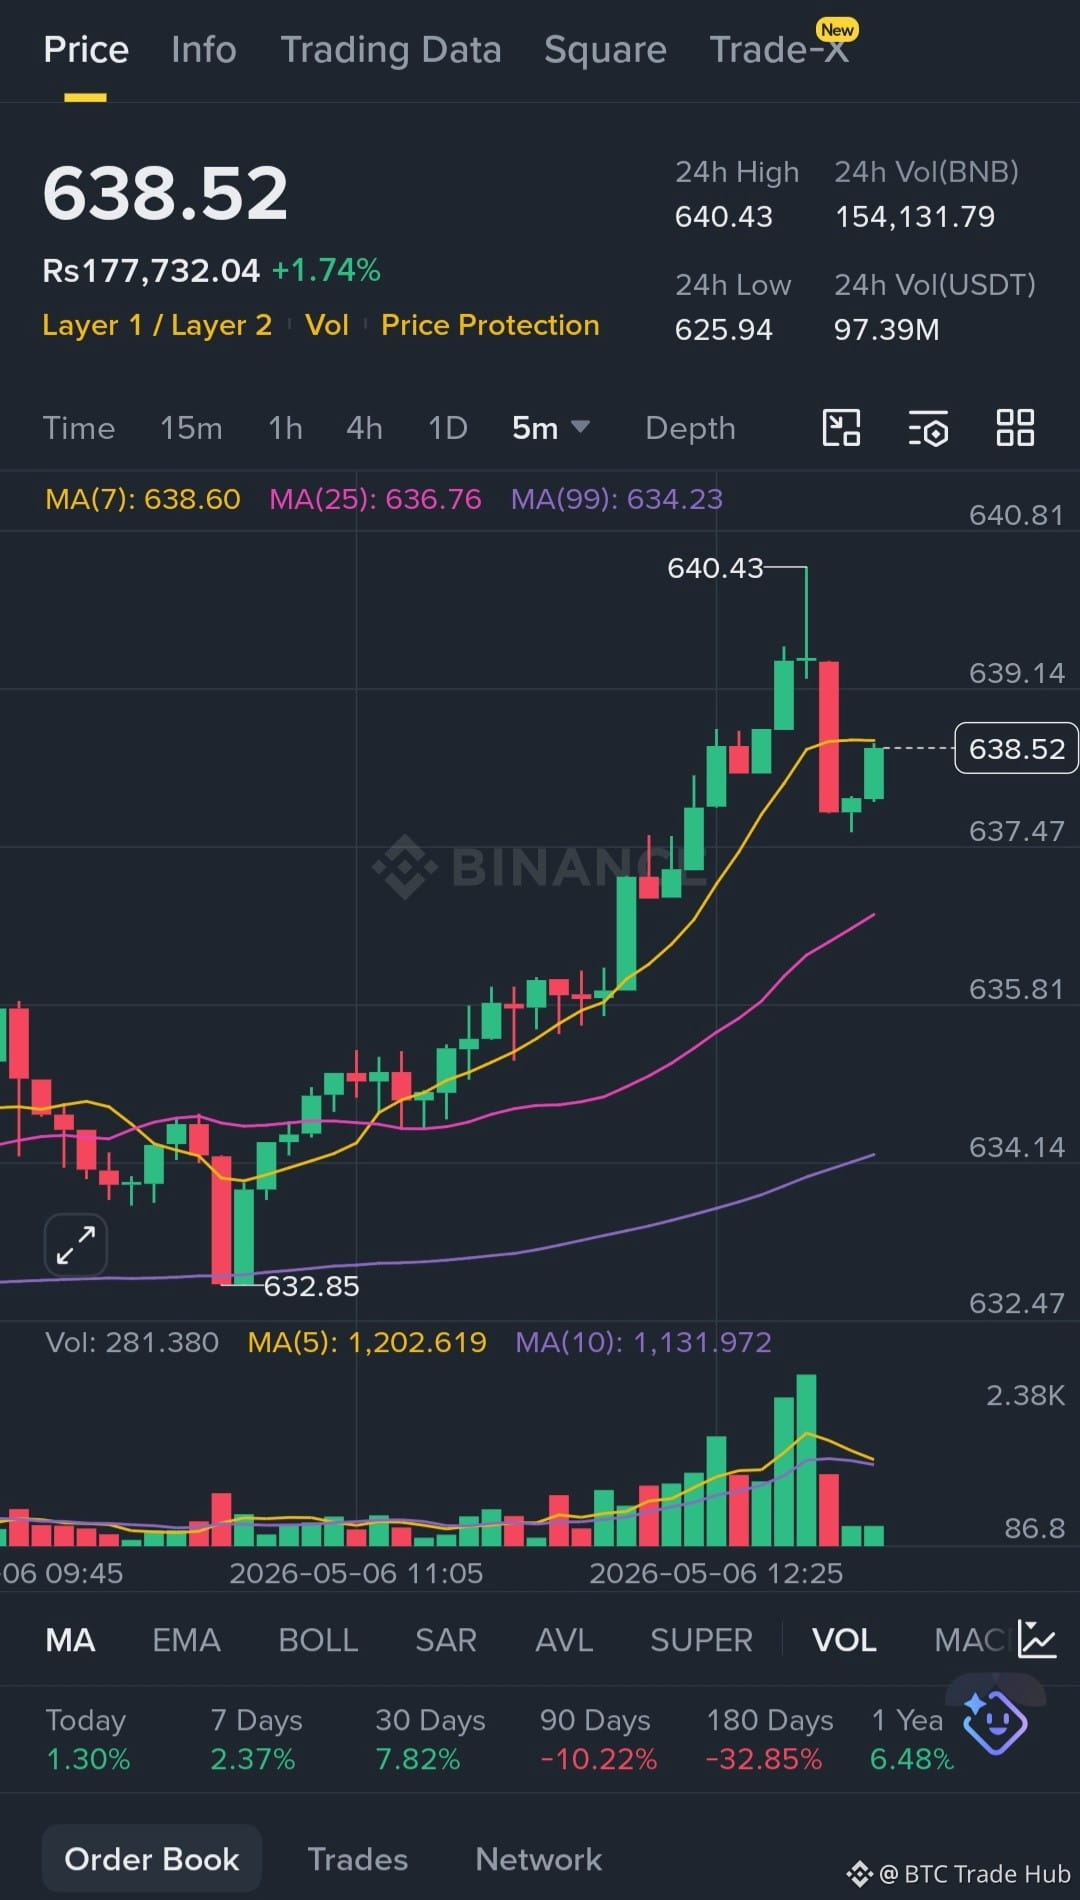This screenshot has height=1900, width=1080.
Task: Tap the MA(99): 634.23 legend
Action: pos(617,498)
